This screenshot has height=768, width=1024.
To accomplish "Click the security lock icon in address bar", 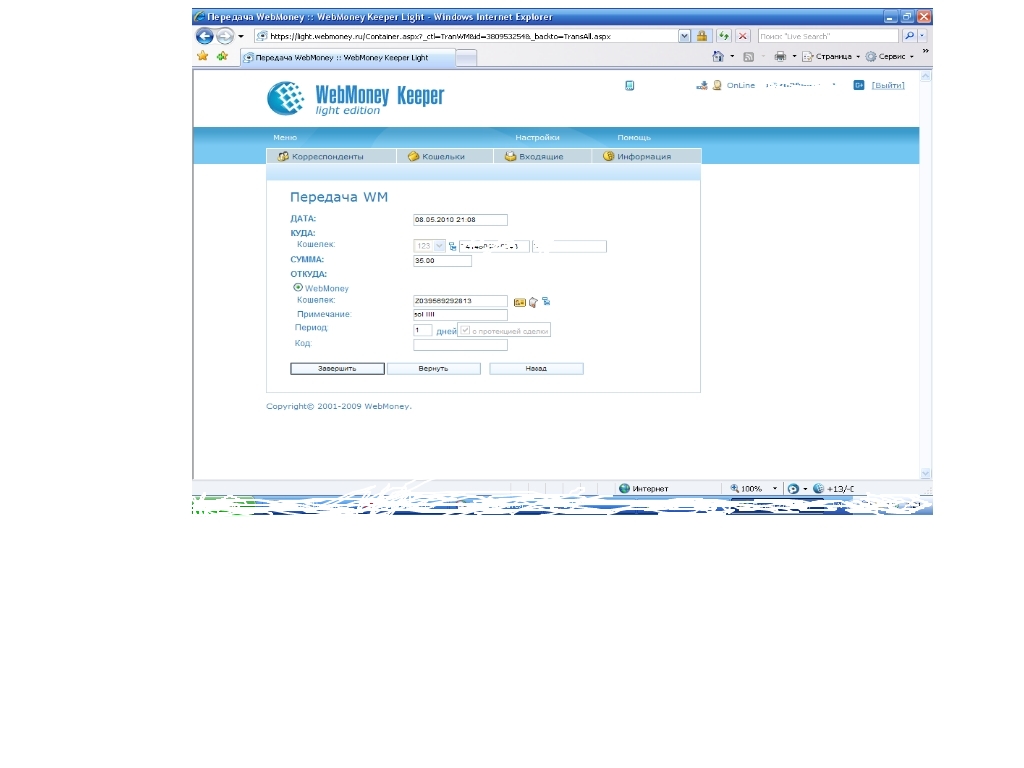I will (x=702, y=36).
